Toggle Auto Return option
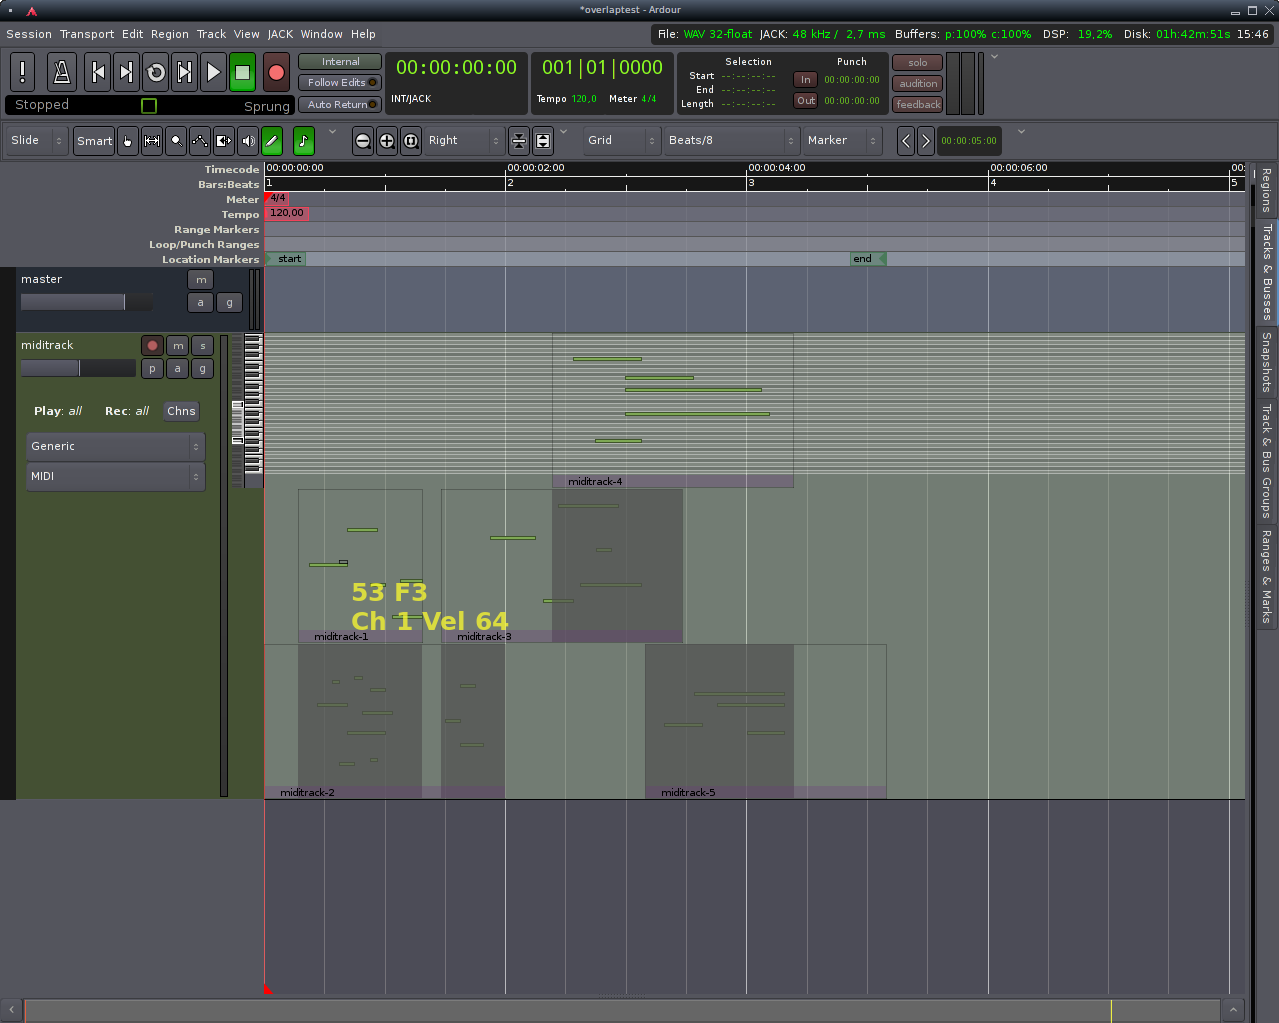The height and width of the screenshot is (1023, 1279). coord(339,104)
